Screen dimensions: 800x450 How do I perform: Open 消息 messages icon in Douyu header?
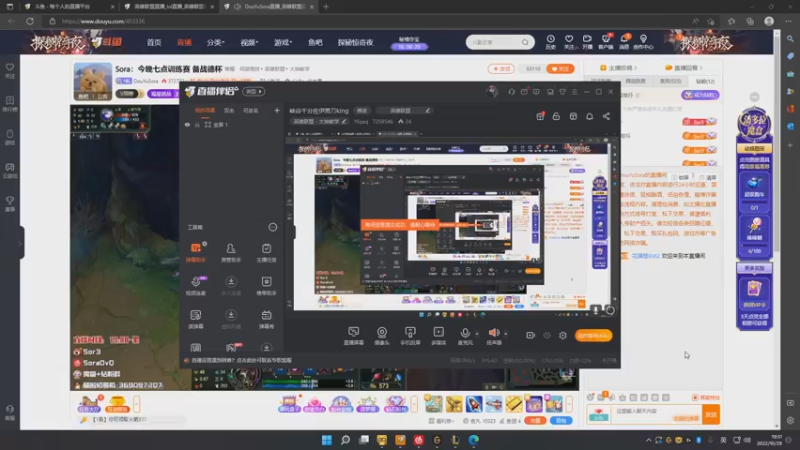tap(624, 42)
